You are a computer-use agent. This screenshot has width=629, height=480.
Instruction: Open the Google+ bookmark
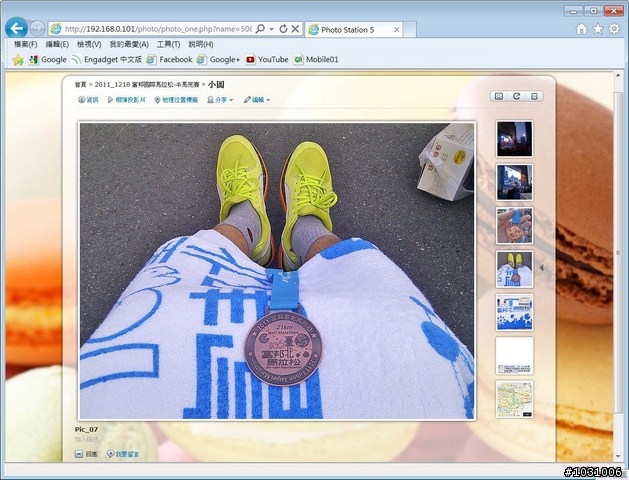pyautogui.click(x=218, y=60)
